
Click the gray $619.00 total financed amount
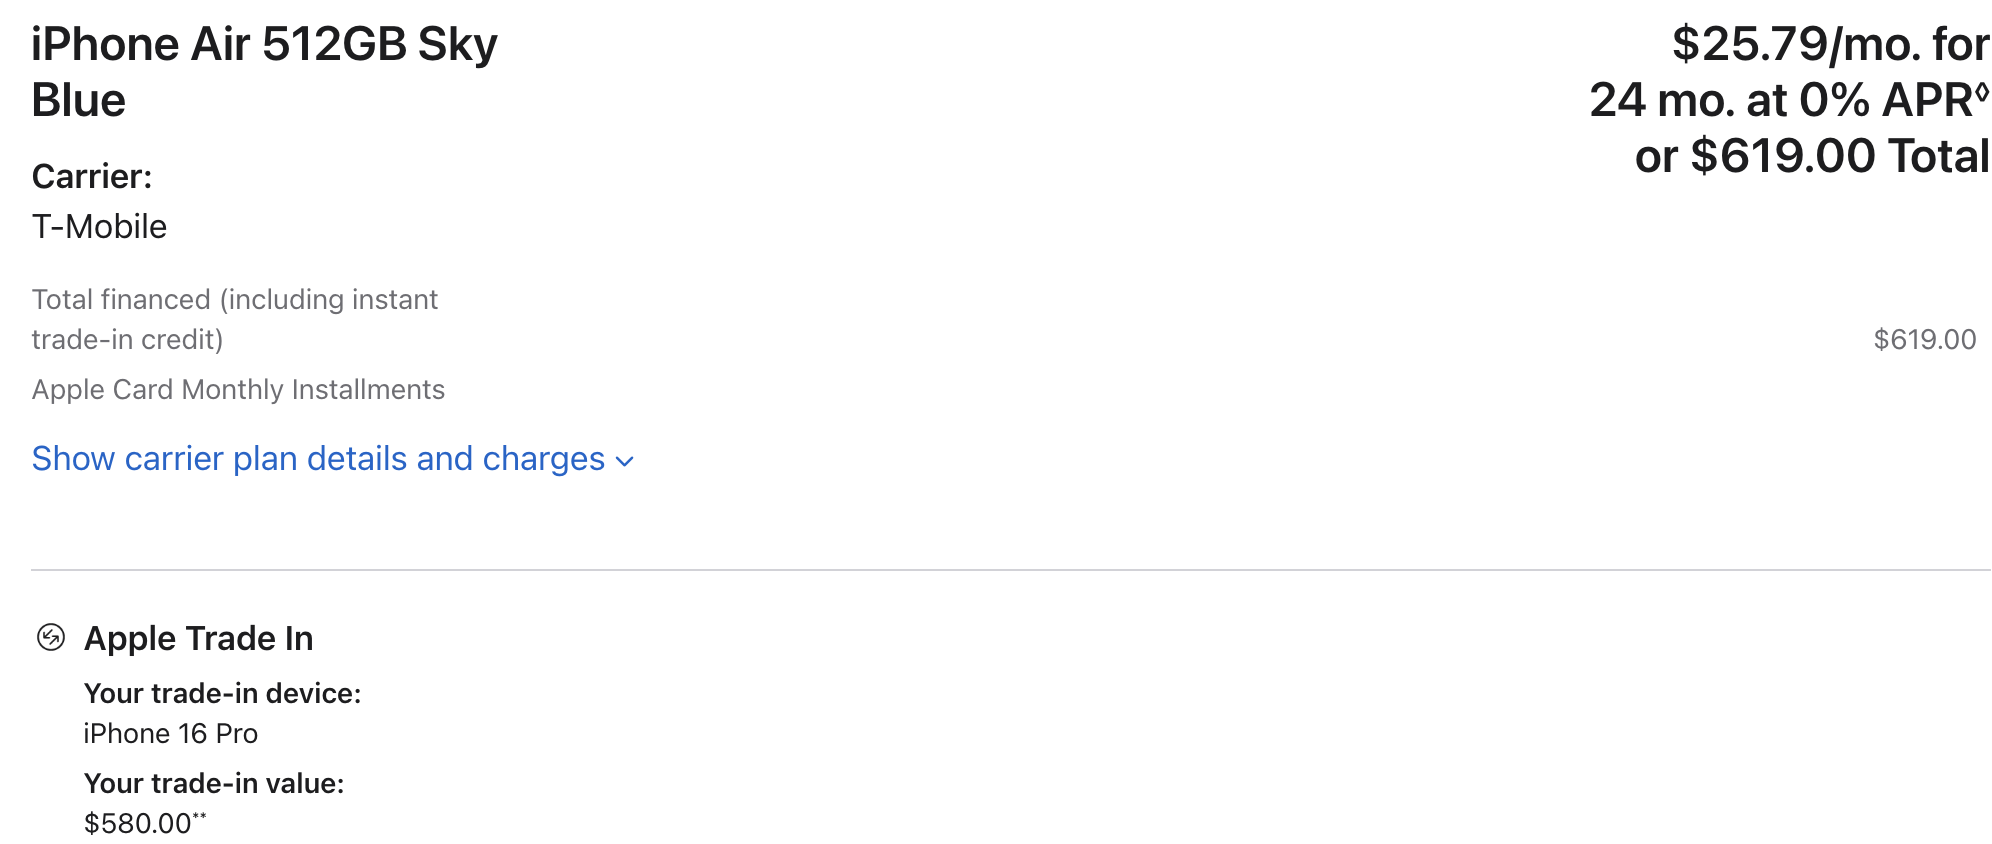[x=1924, y=340]
